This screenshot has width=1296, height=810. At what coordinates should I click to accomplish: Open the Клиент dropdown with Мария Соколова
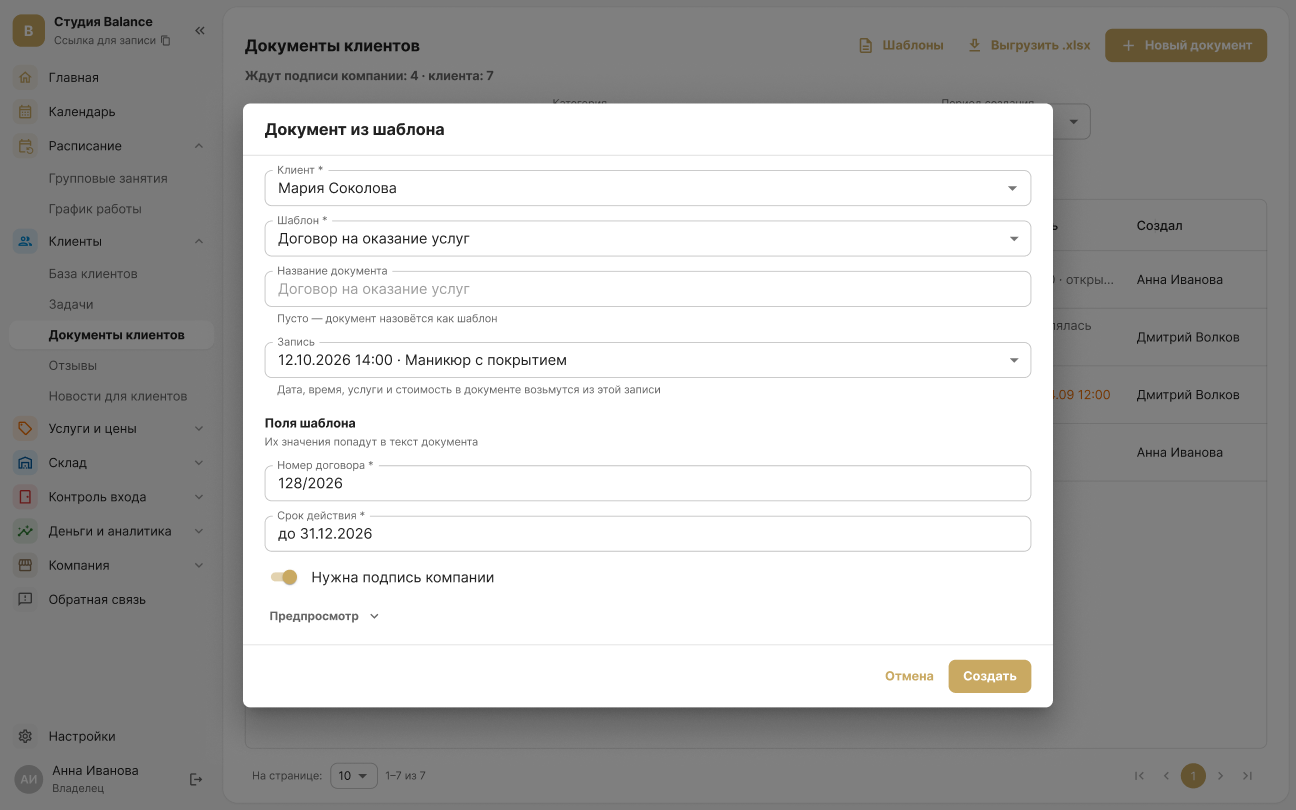tap(648, 188)
